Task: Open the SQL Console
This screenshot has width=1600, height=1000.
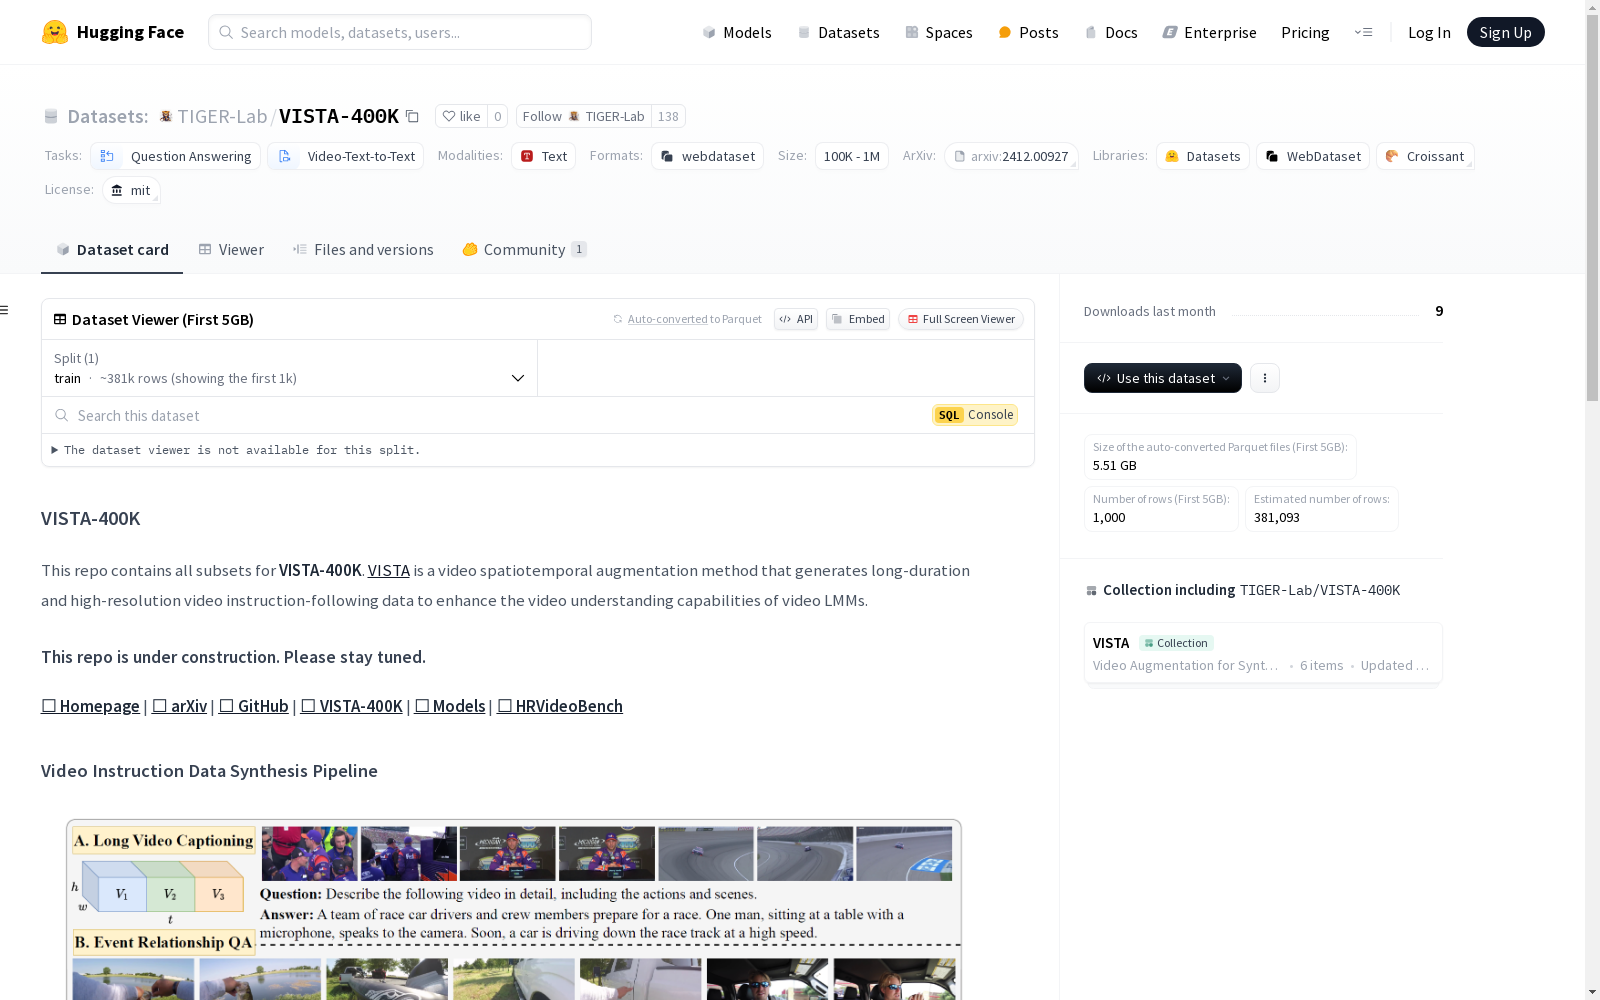Action: [975, 415]
